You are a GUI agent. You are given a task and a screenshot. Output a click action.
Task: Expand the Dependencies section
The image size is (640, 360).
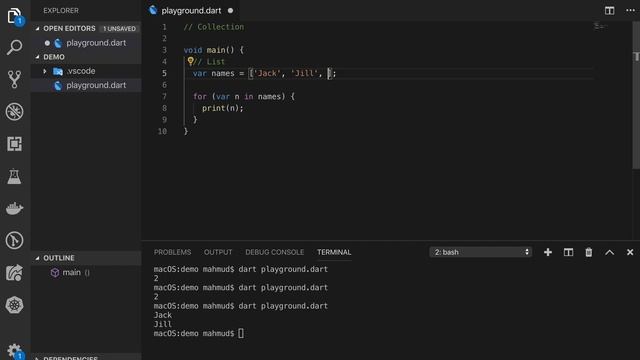[38, 358]
